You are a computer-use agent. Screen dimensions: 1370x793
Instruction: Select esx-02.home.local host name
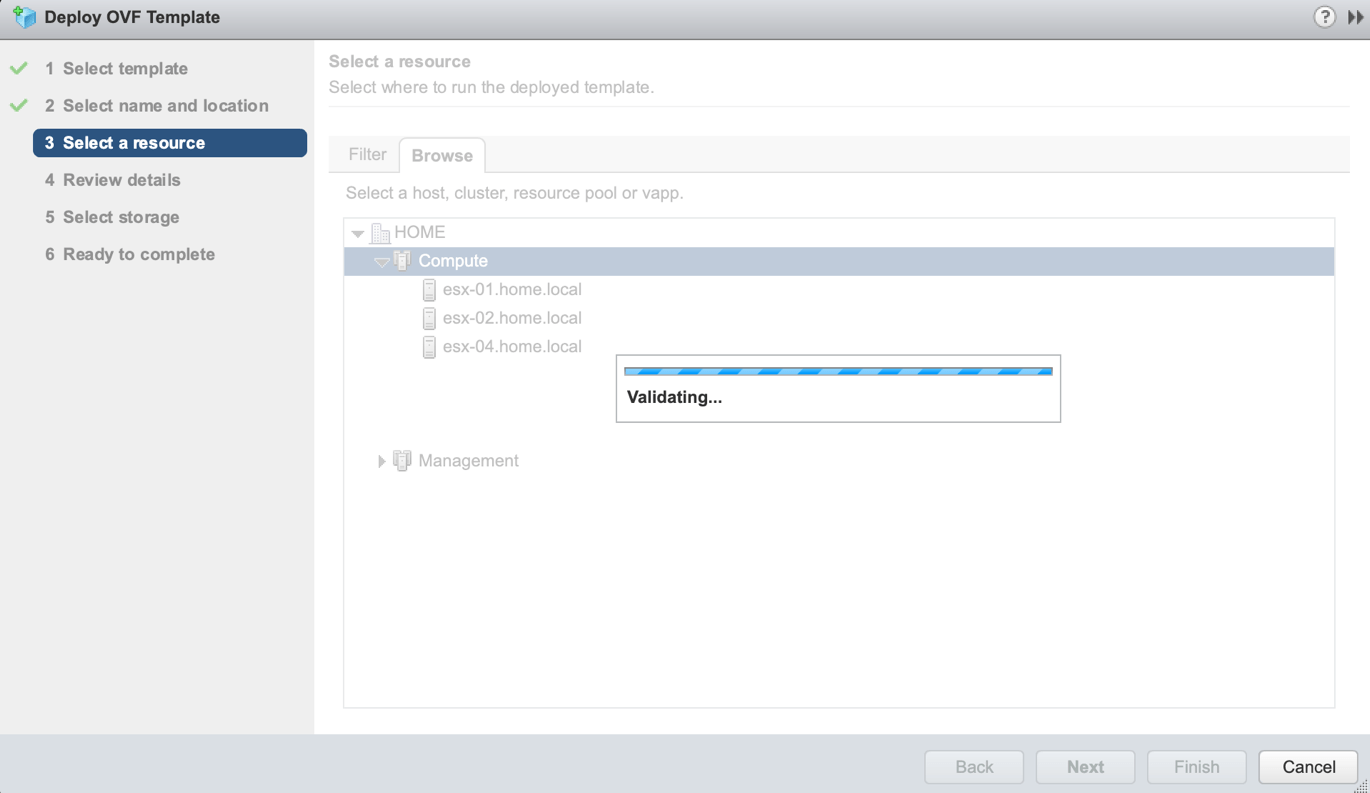click(x=512, y=318)
